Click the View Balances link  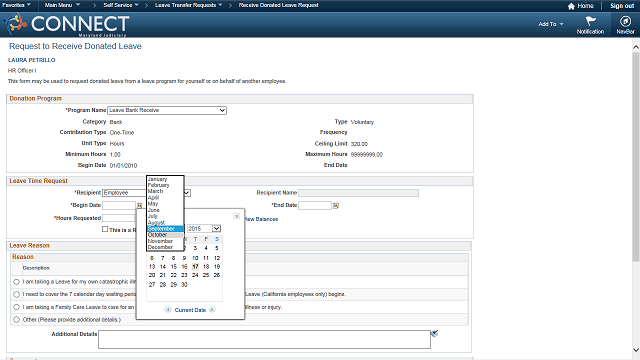pos(261,219)
